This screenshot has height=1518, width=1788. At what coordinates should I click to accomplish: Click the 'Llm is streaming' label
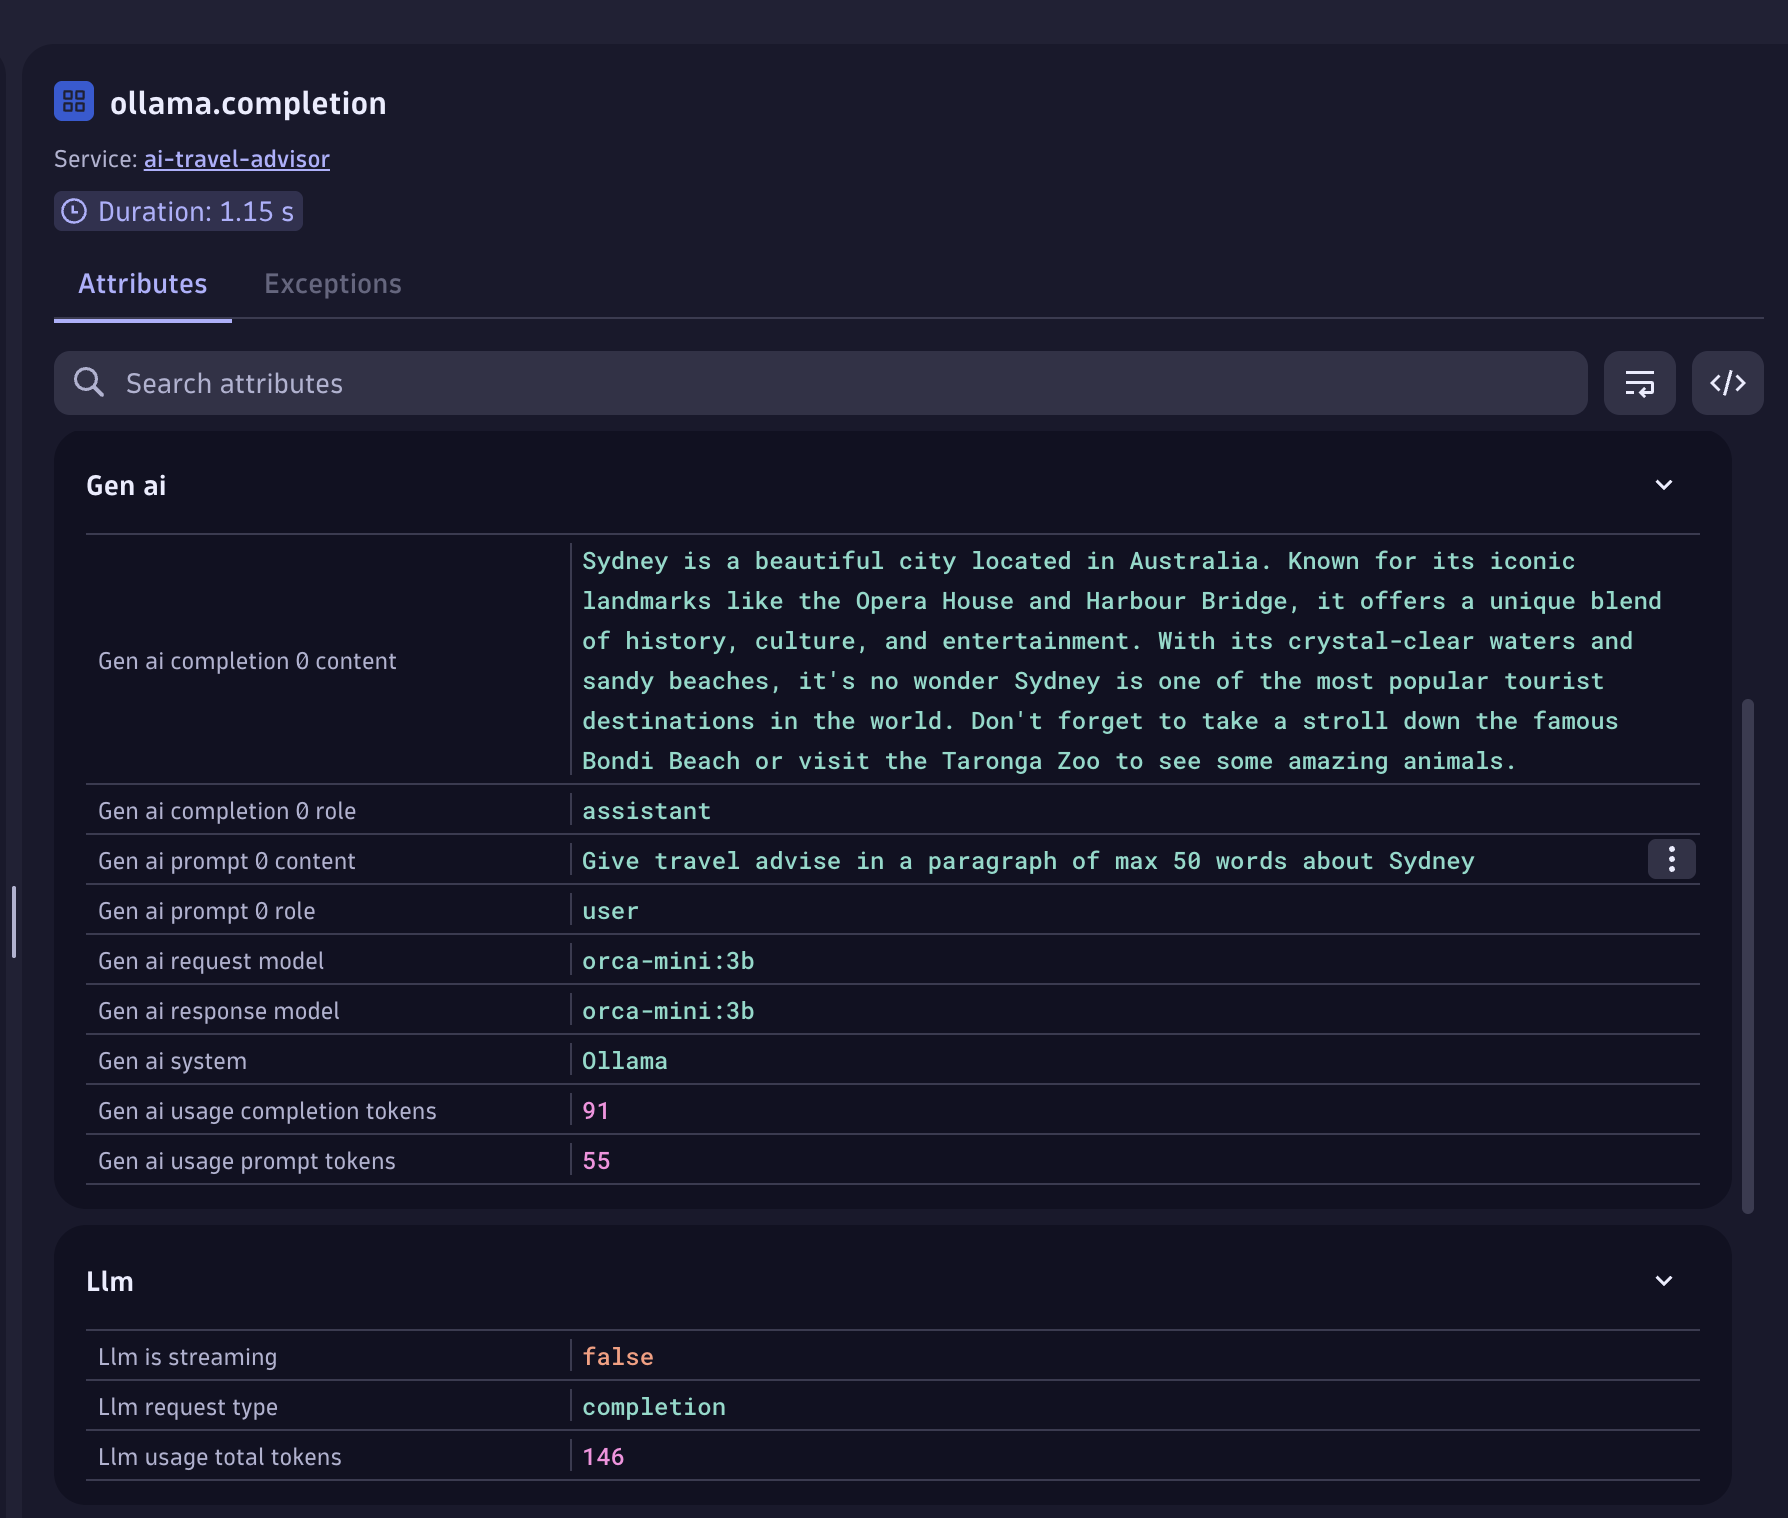pyautogui.click(x=188, y=1357)
